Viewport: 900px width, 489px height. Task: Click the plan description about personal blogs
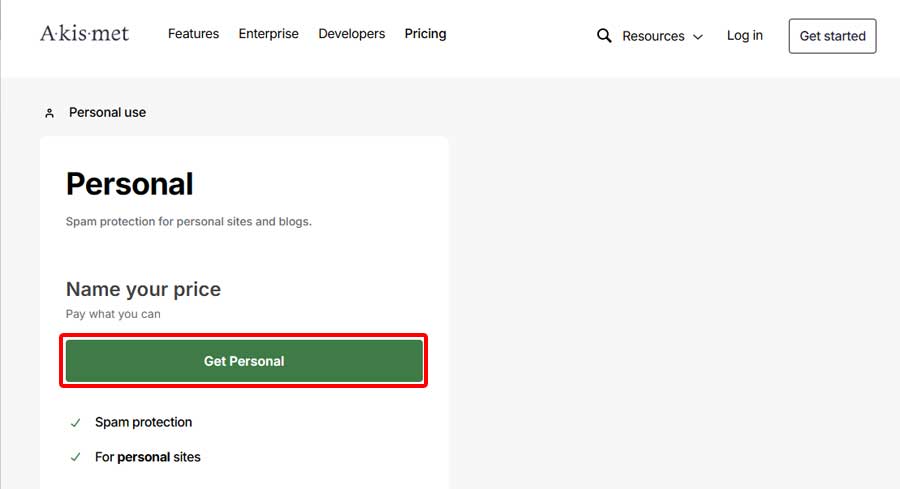(188, 221)
